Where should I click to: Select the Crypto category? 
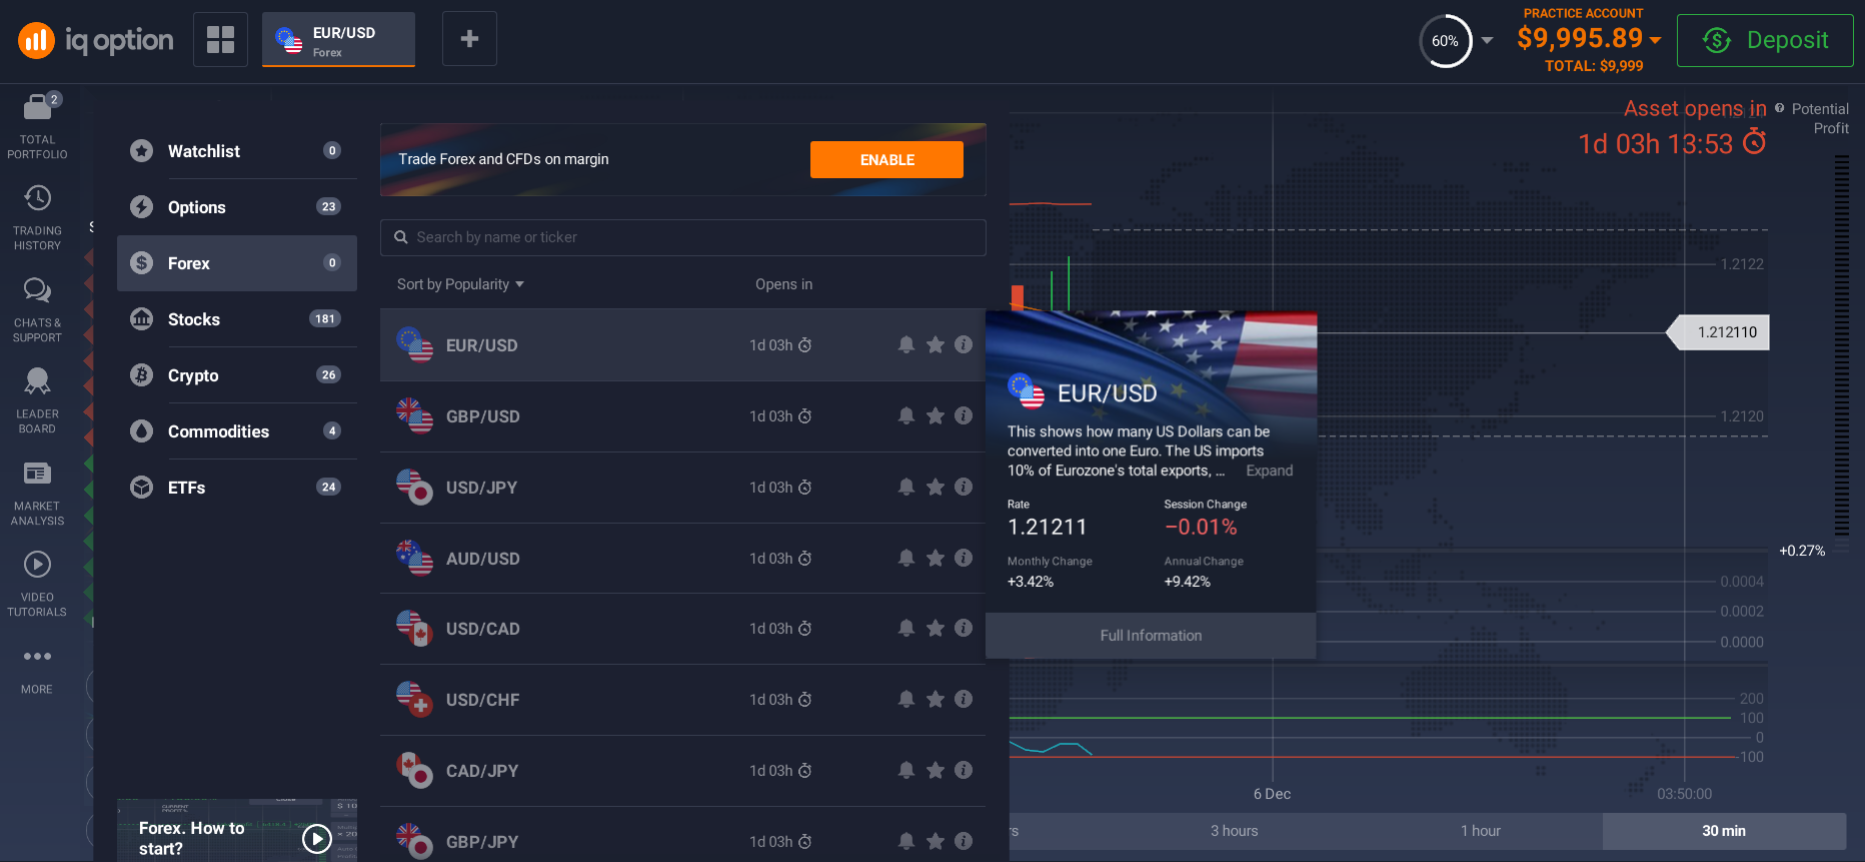[237, 375]
